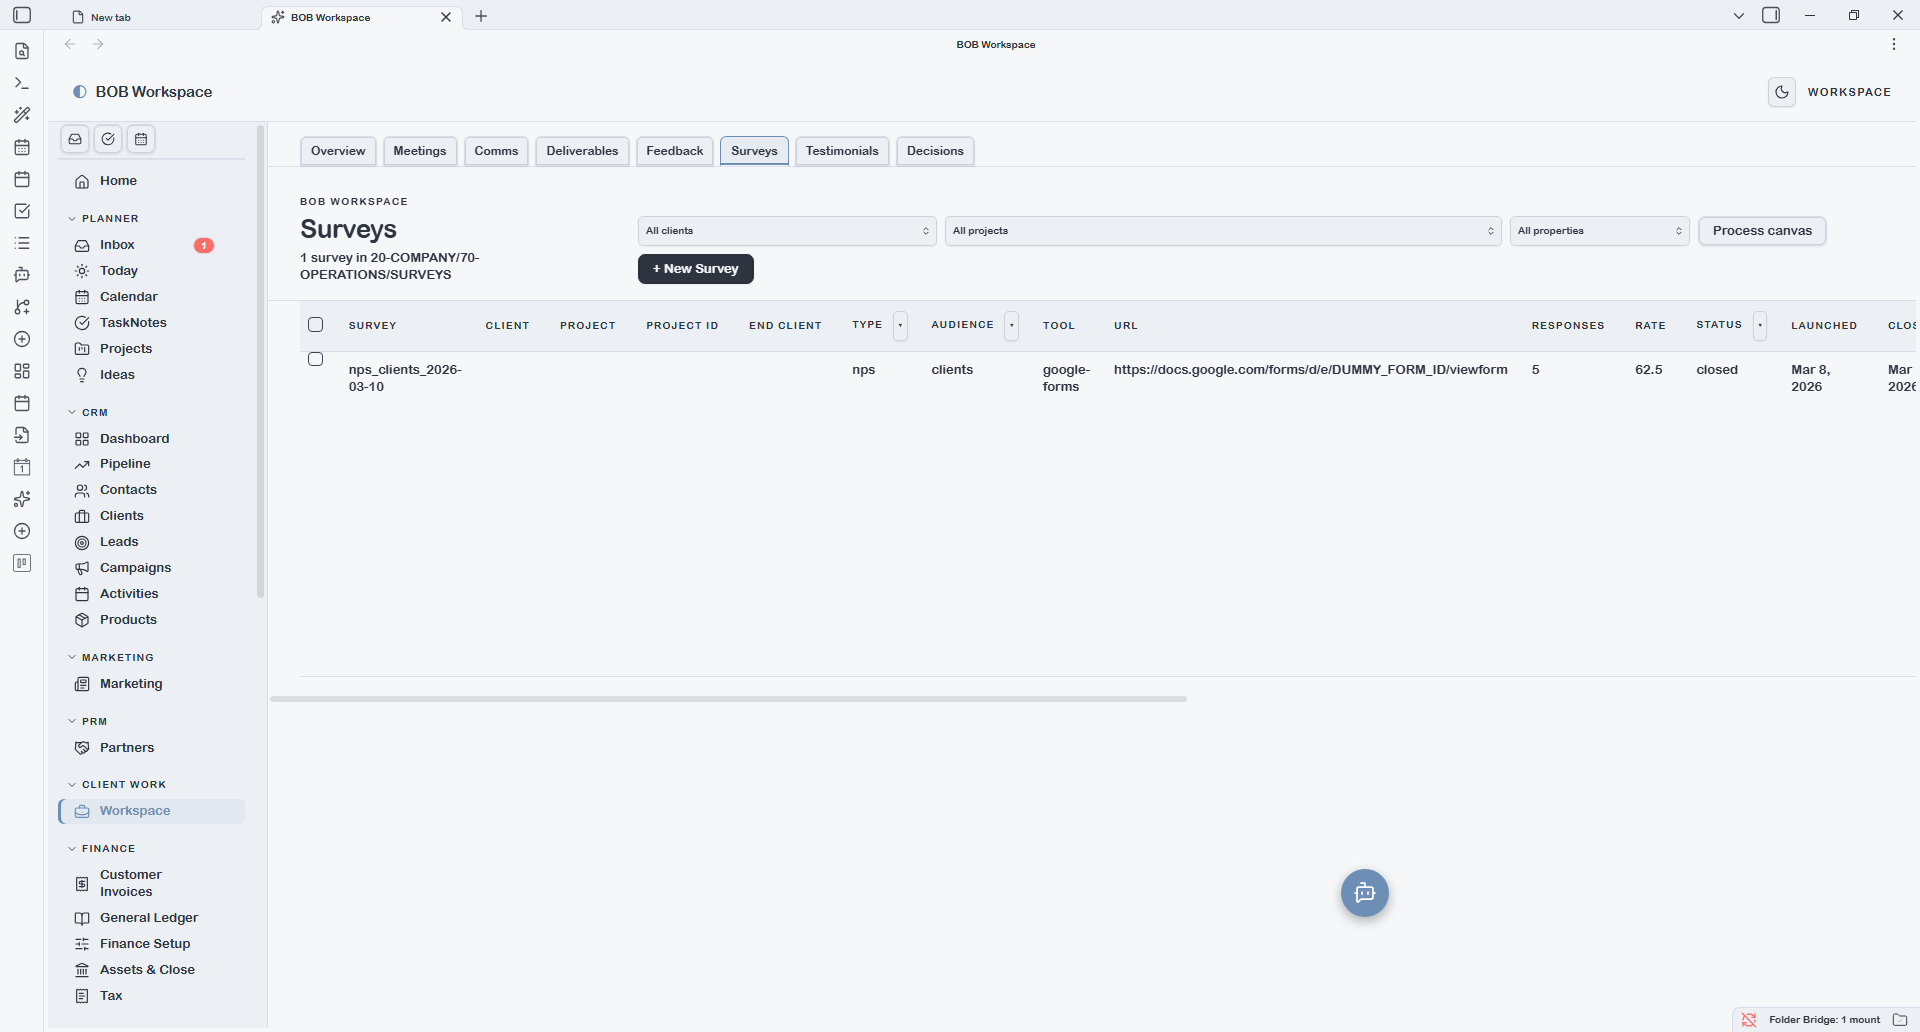Switch to the Testimonials tab
The width and height of the screenshot is (1920, 1032).
(842, 151)
